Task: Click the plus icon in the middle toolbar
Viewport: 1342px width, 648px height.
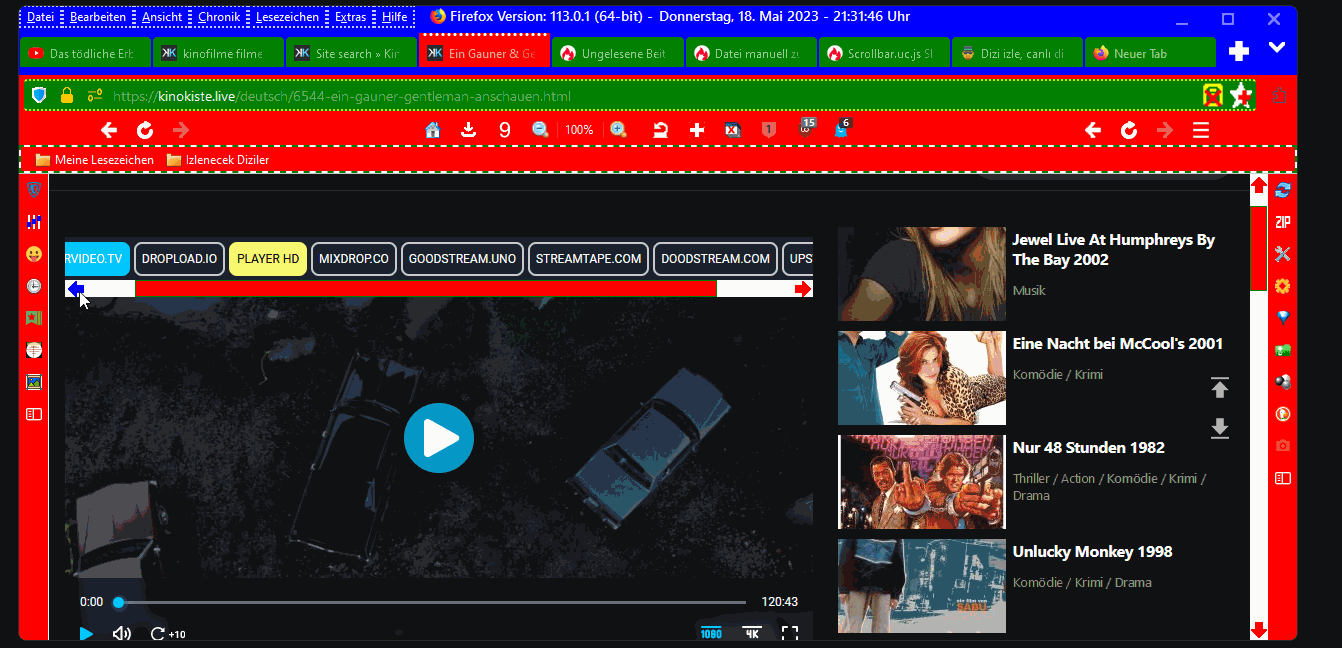Action: point(697,130)
